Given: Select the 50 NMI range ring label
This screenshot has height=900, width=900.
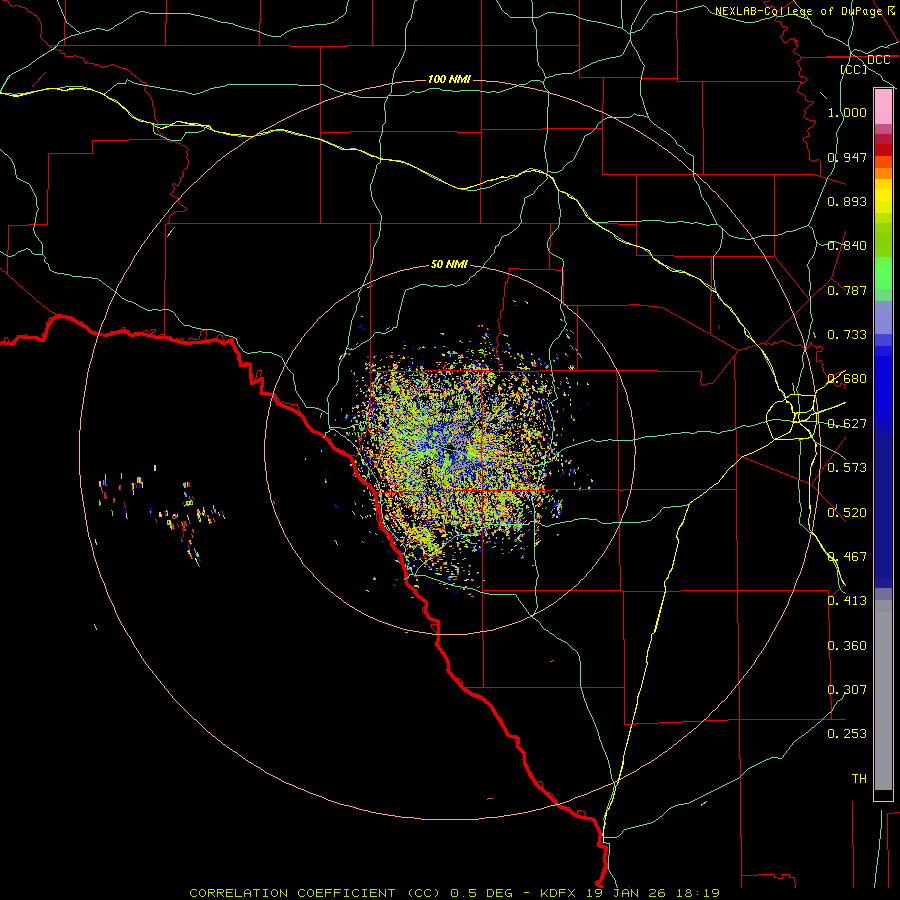Looking at the screenshot, I should coord(449,264).
